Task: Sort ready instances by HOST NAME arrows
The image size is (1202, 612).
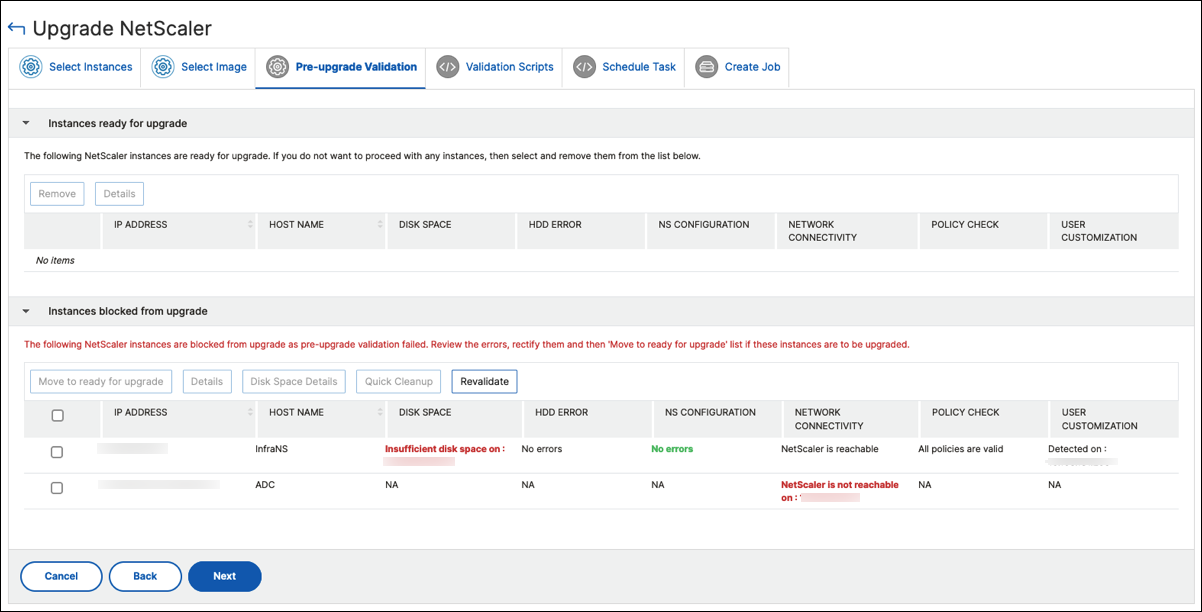Action: click(380, 225)
